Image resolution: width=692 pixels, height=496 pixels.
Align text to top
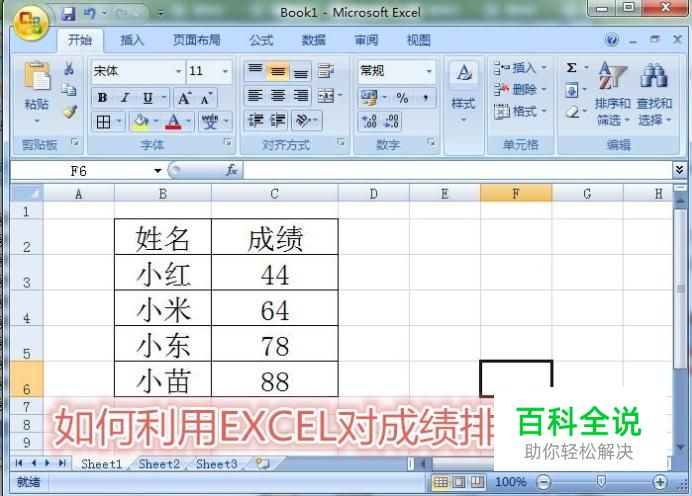[255, 71]
